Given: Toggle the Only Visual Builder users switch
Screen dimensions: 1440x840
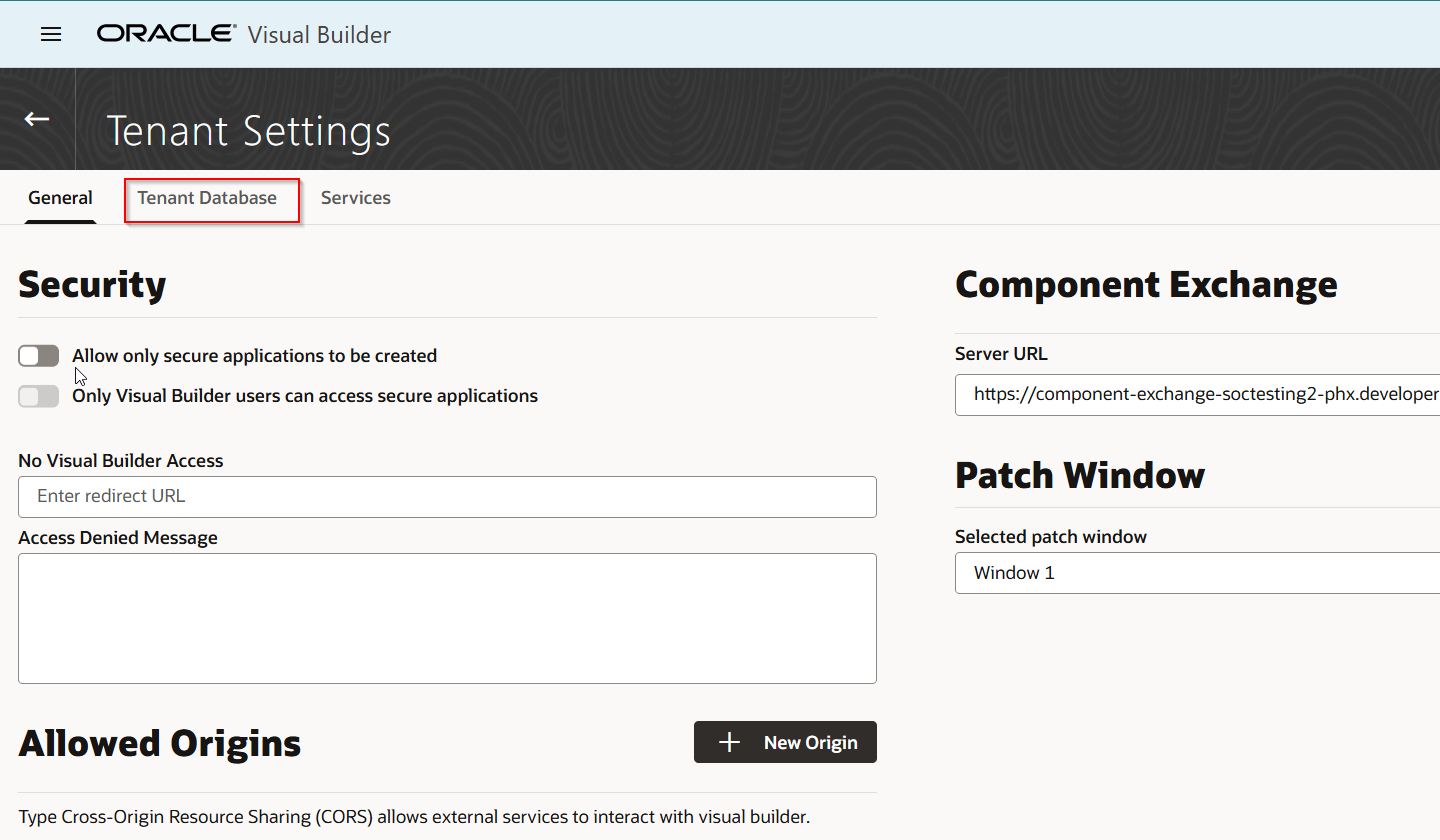Looking at the screenshot, I should [x=39, y=396].
